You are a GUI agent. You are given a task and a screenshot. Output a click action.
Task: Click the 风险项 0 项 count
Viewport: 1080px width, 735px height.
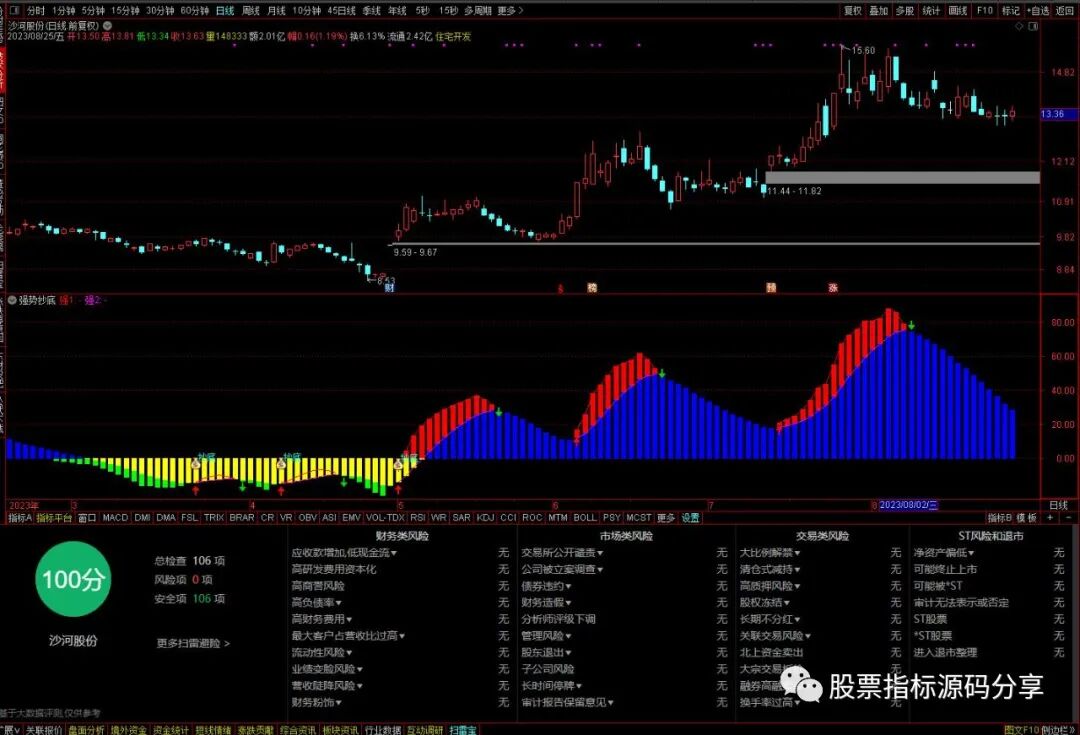(184, 579)
